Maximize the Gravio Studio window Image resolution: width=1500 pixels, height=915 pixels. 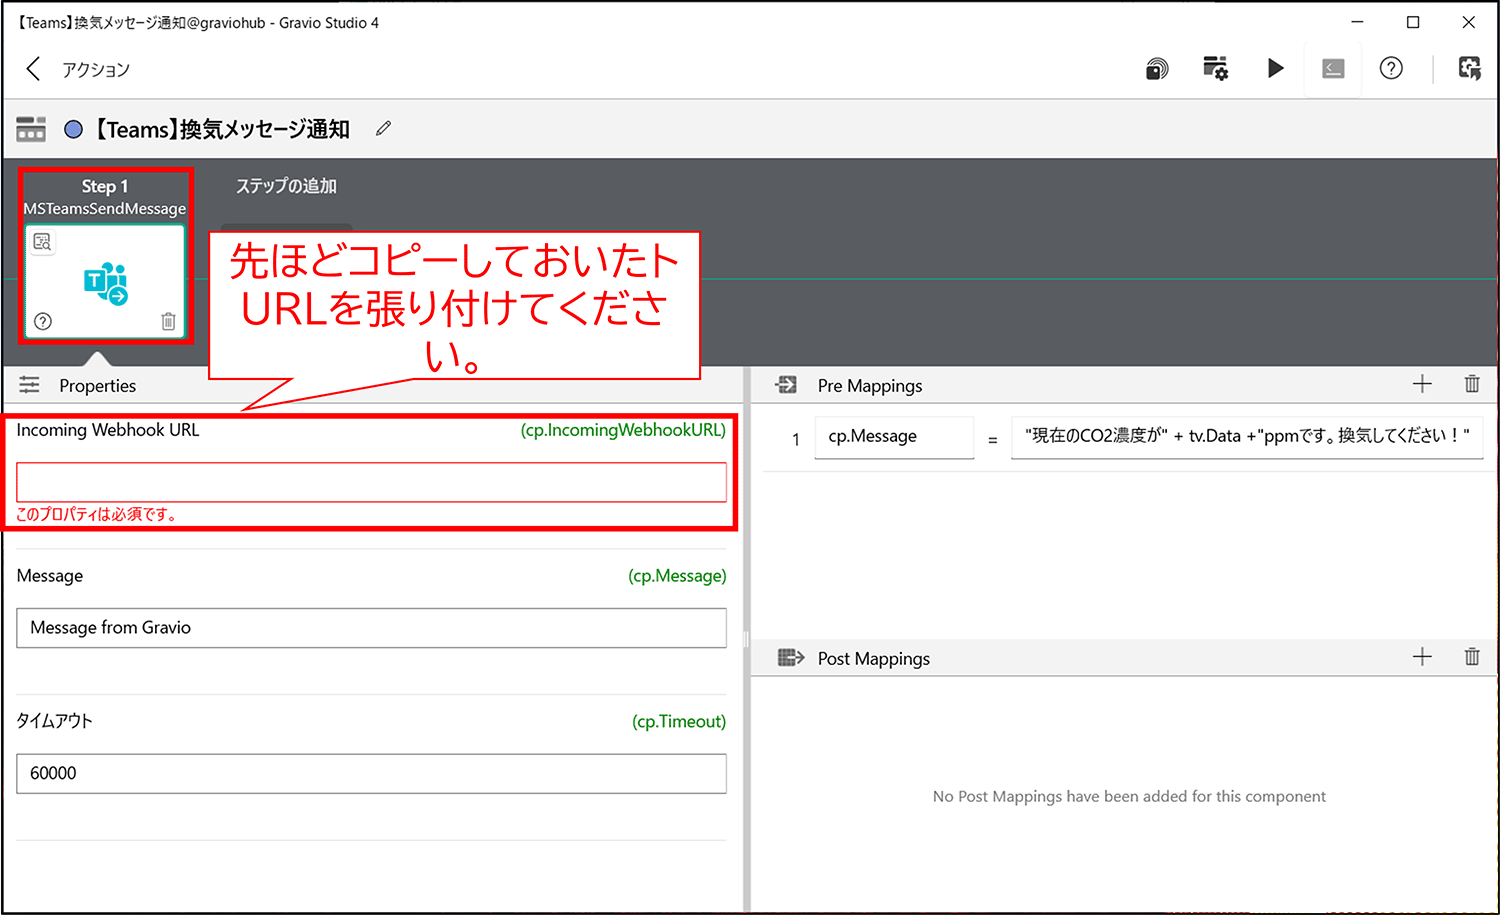point(1413,22)
